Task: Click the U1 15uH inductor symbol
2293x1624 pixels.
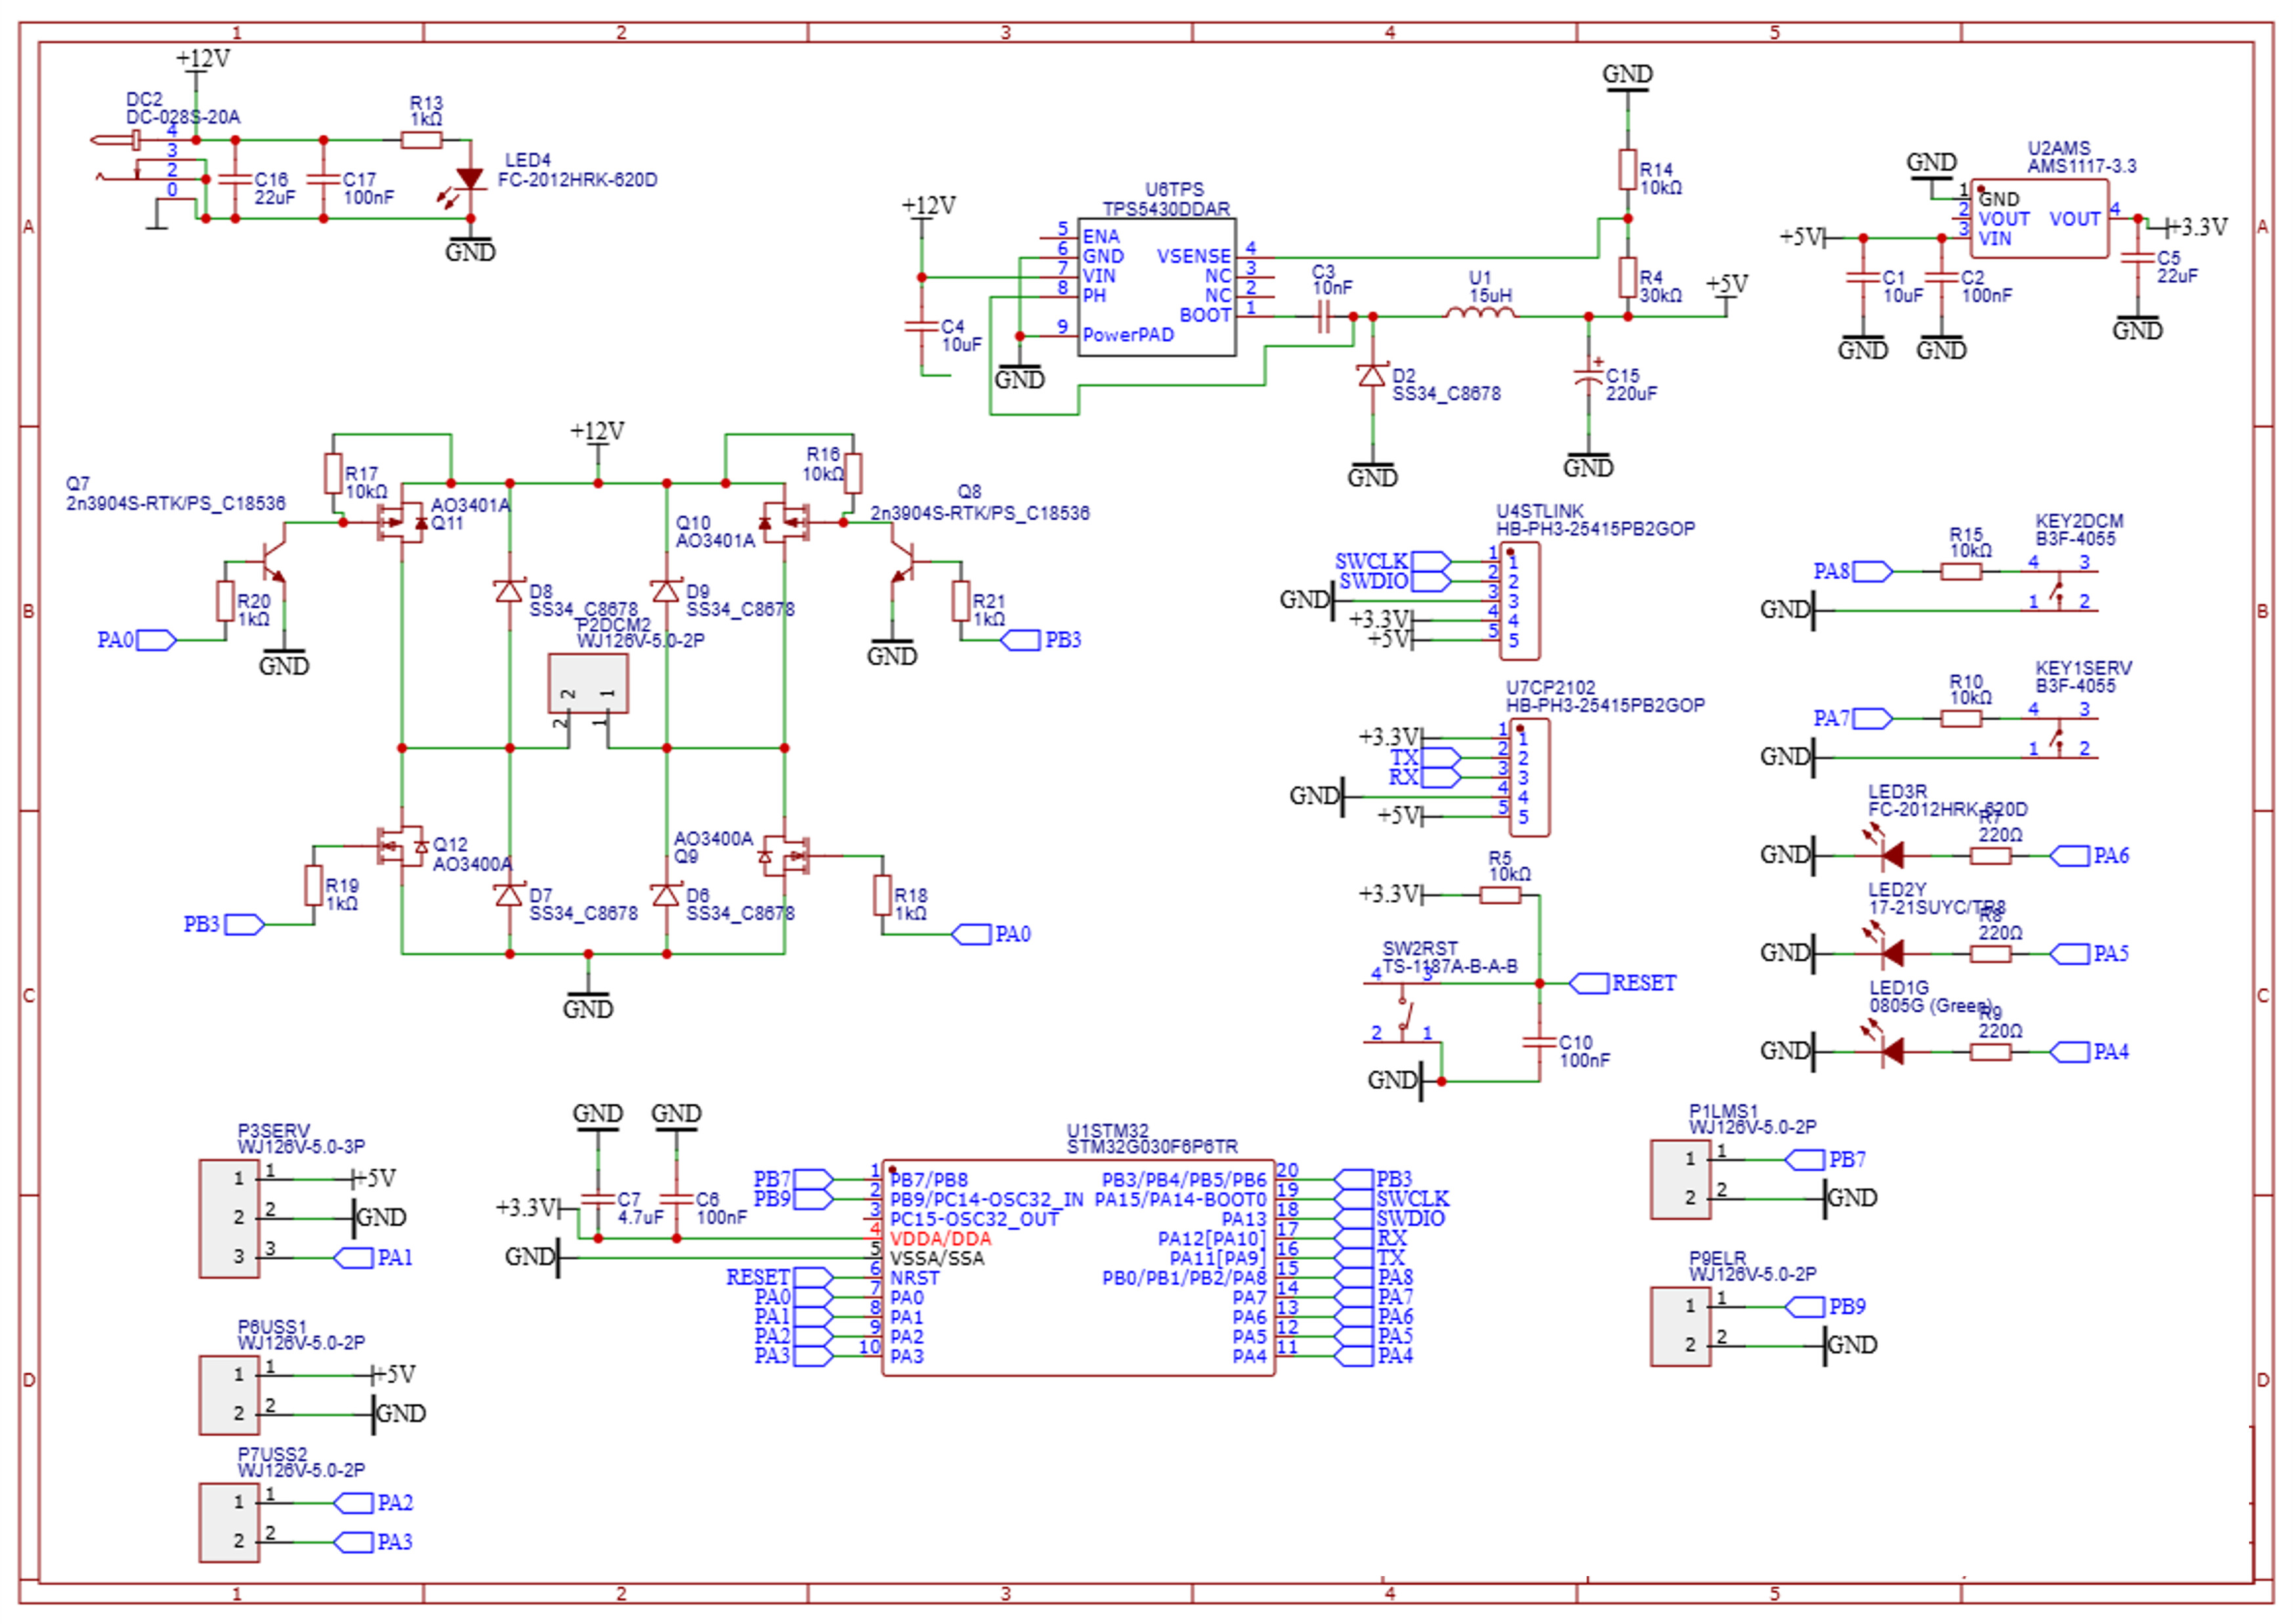Action: click(1480, 314)
